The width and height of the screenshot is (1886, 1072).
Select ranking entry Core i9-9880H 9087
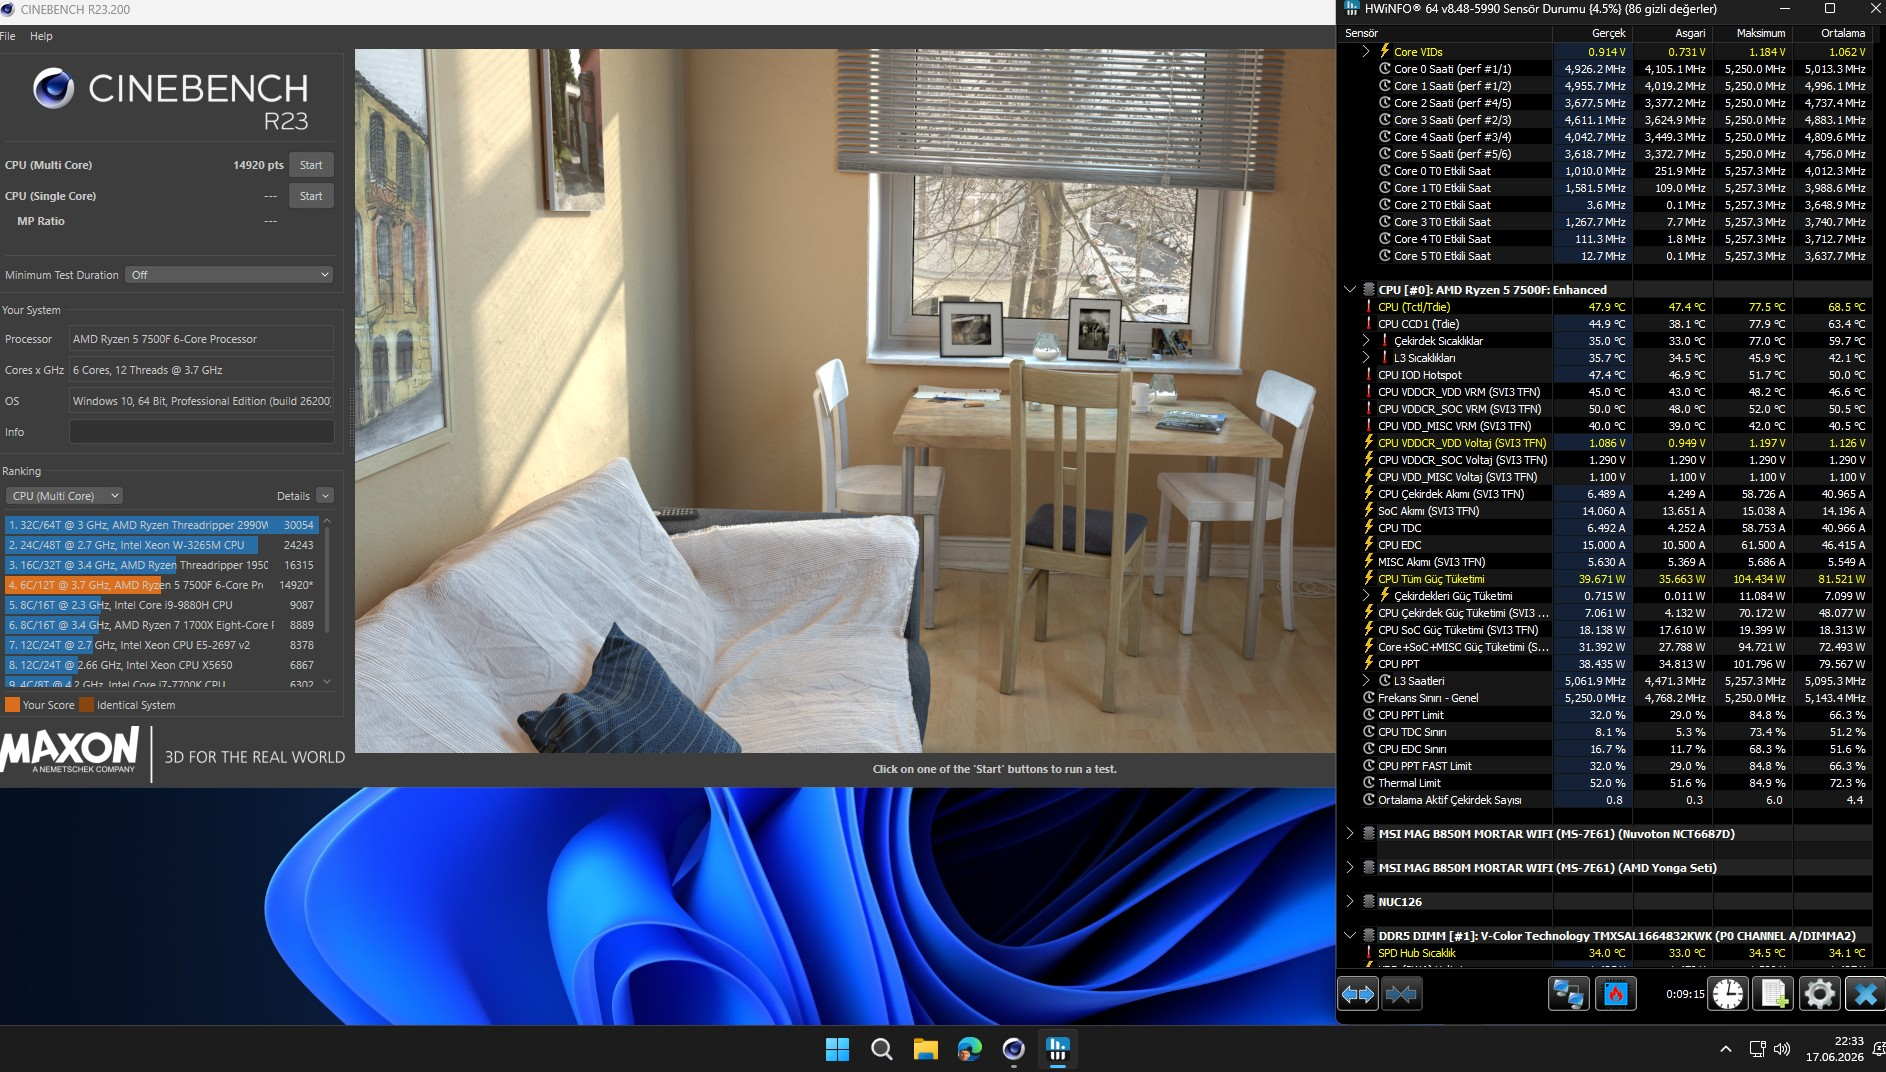click(161, 605)
